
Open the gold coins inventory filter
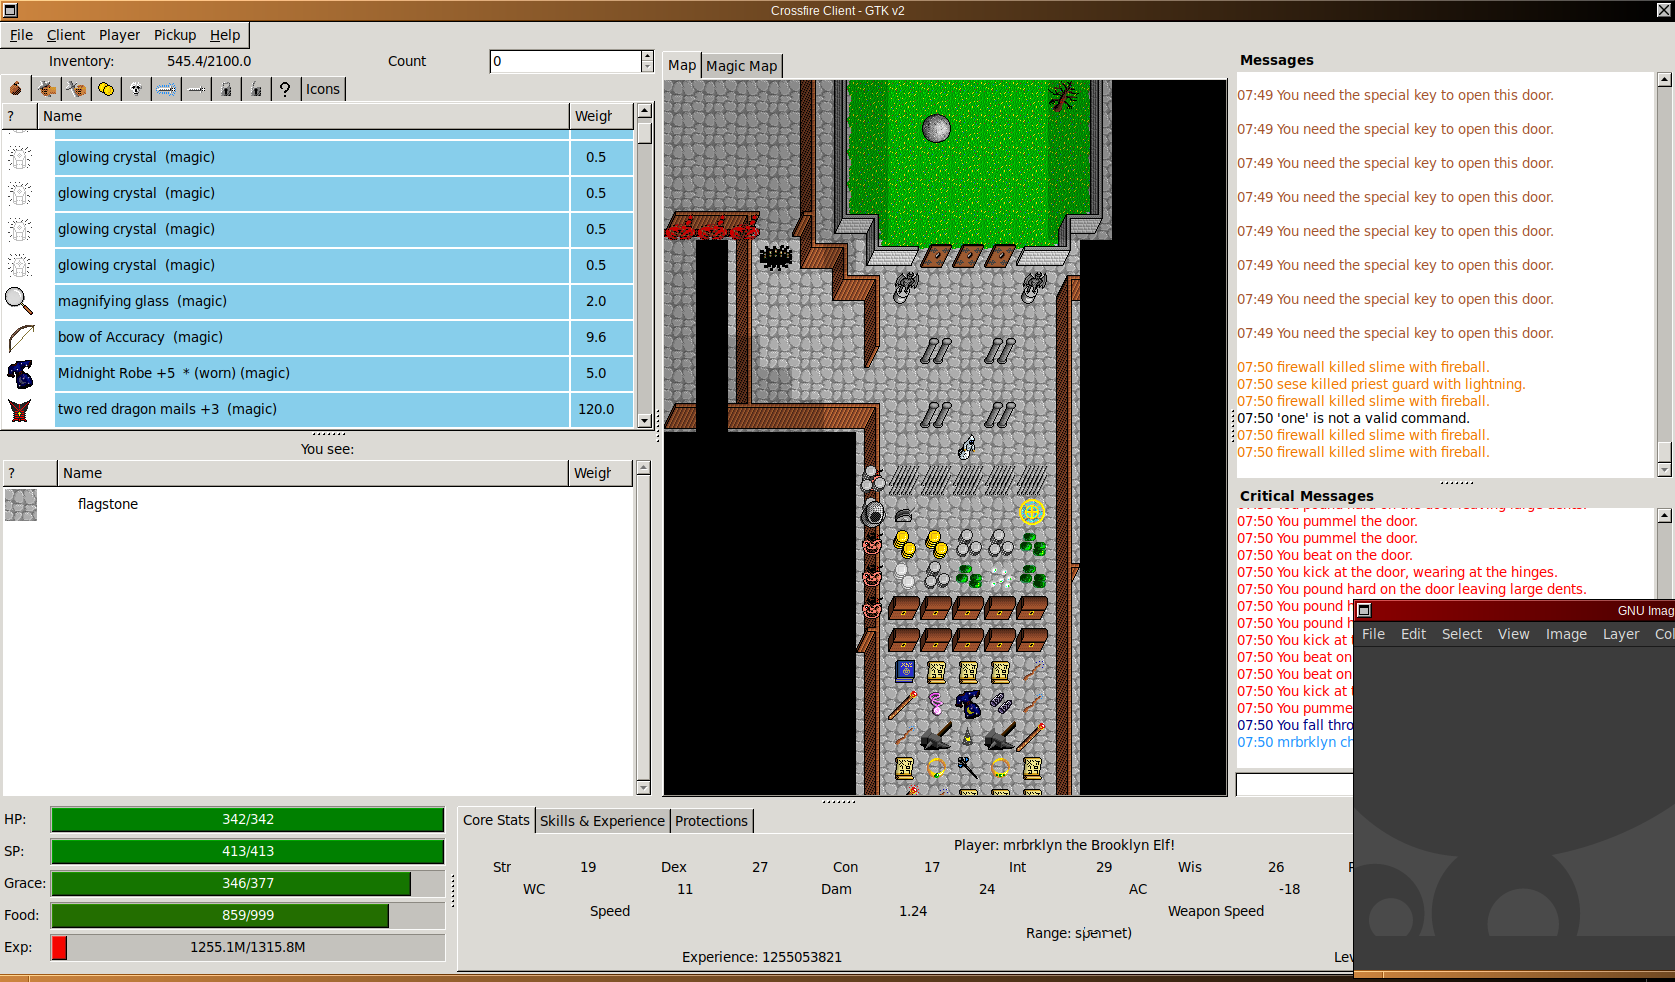click(x=106, y=89)
